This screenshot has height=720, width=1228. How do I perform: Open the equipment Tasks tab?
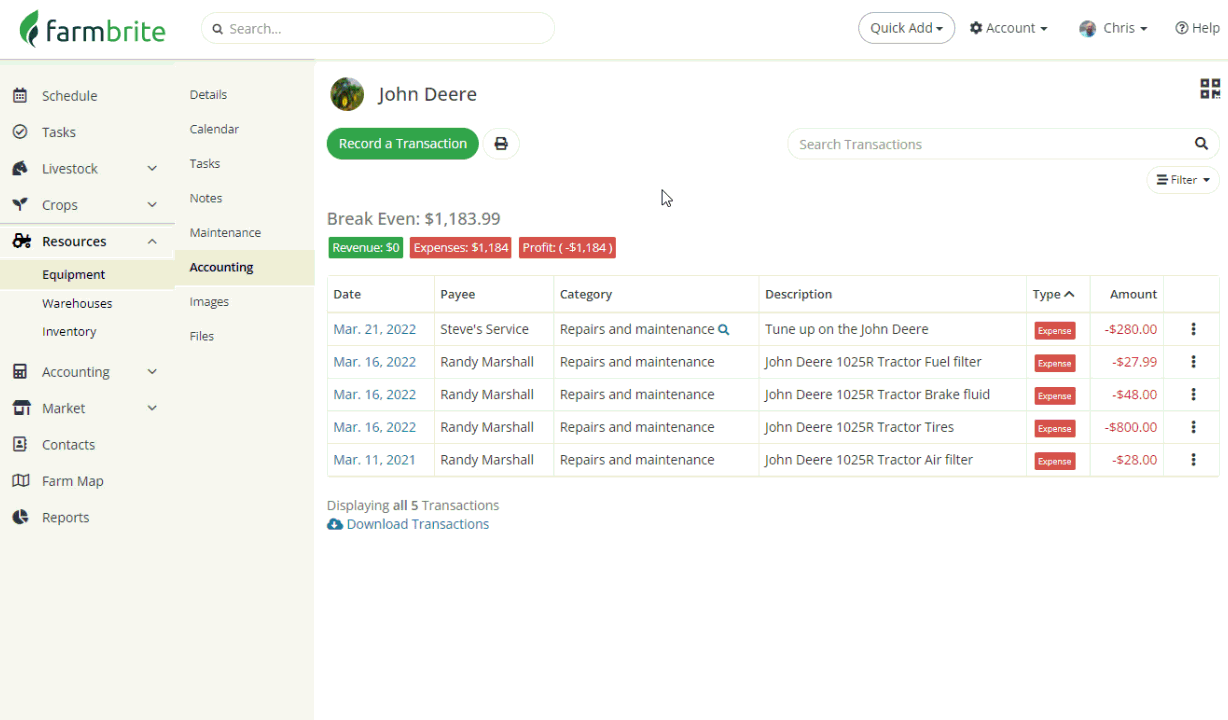(x=205, y=164)
